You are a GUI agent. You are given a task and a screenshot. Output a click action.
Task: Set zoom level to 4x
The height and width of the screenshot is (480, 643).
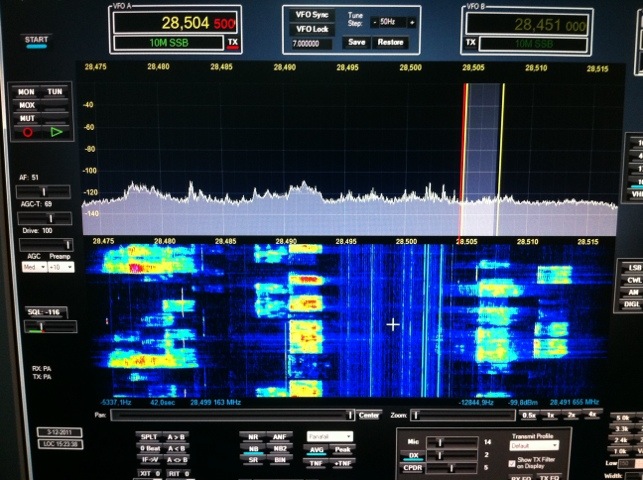pos(593,414)
